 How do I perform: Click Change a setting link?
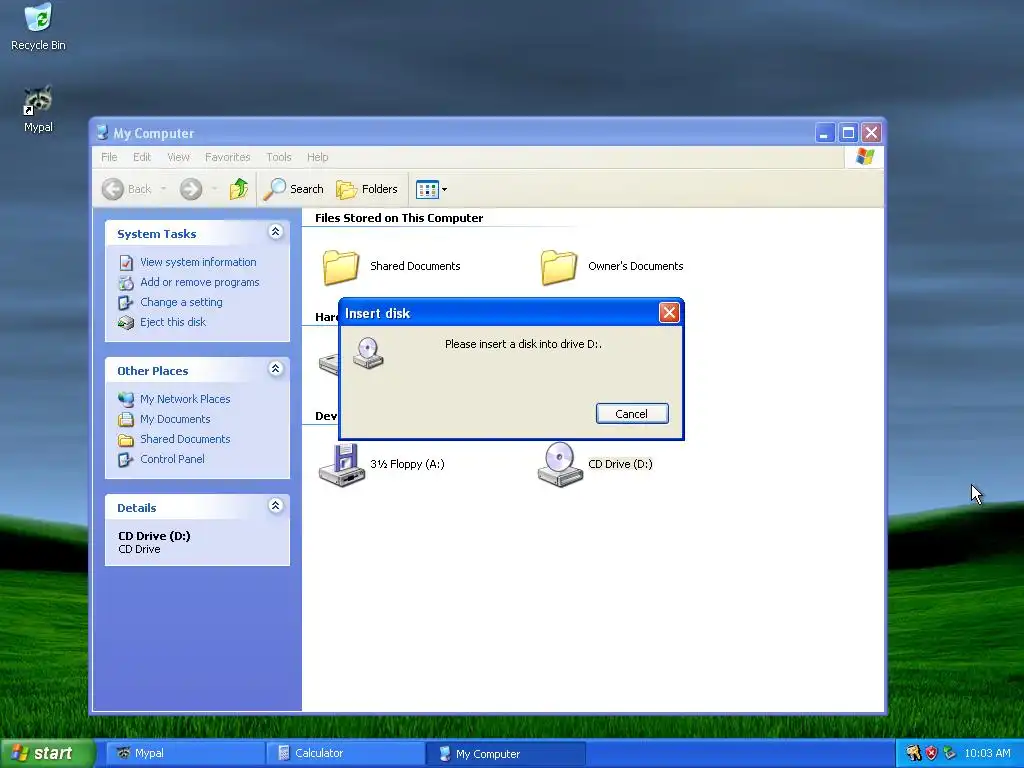[181, 302]
